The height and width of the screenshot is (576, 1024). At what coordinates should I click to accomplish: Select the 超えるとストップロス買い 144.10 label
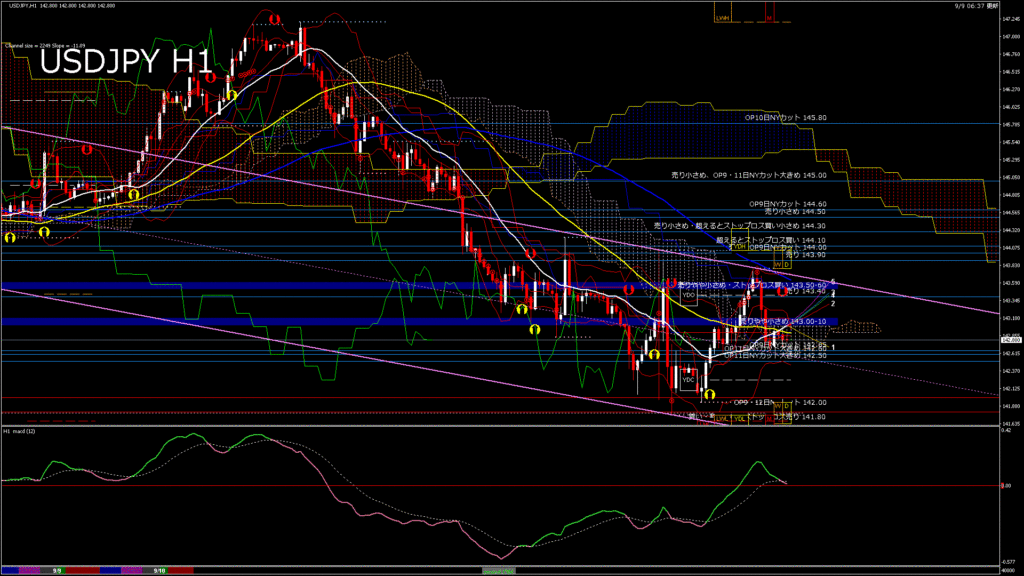[770, 240]
